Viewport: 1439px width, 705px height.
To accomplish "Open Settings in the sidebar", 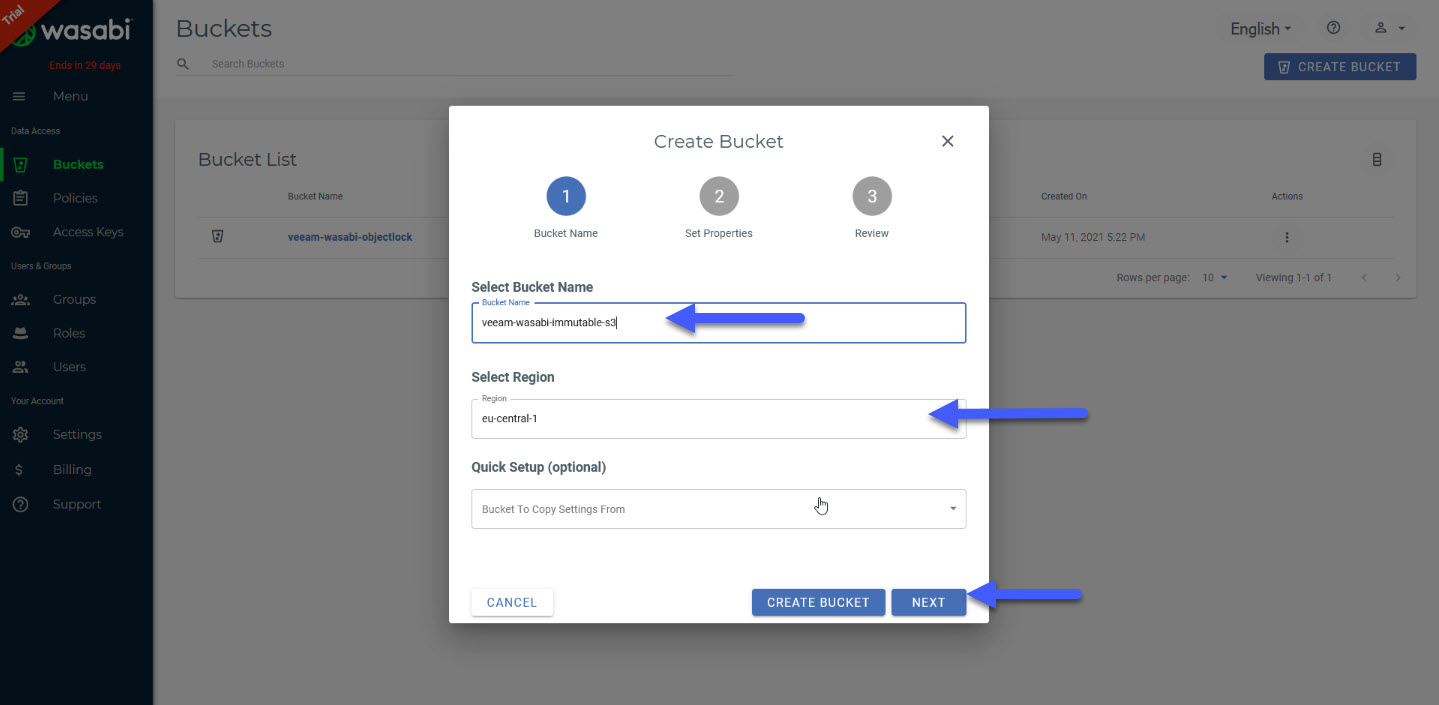I will (77, 435).
